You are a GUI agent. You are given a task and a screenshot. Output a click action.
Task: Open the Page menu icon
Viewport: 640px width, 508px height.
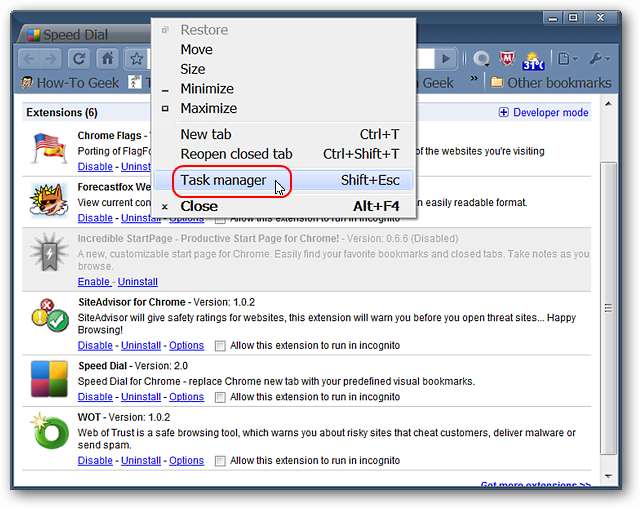click(x=567, y=59)
